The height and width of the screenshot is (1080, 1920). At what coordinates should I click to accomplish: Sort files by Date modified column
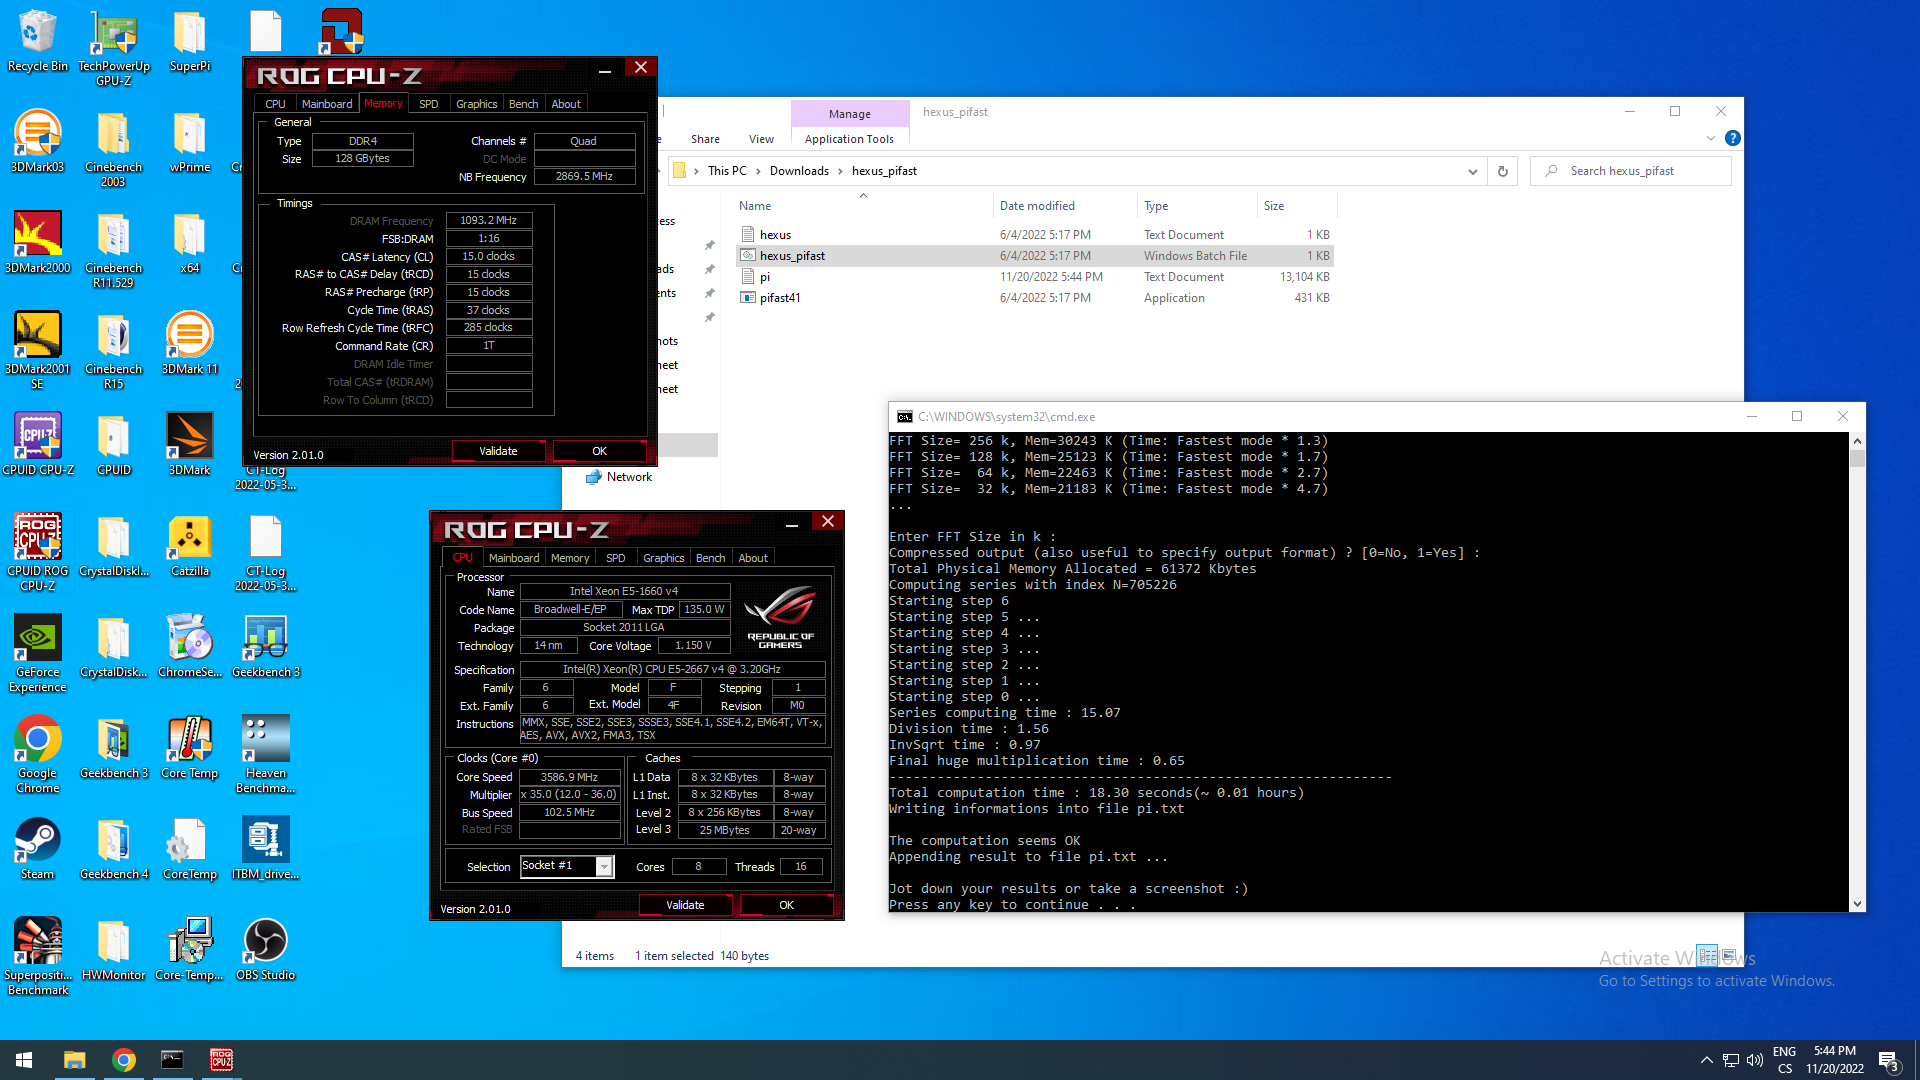coord(1037,206)
